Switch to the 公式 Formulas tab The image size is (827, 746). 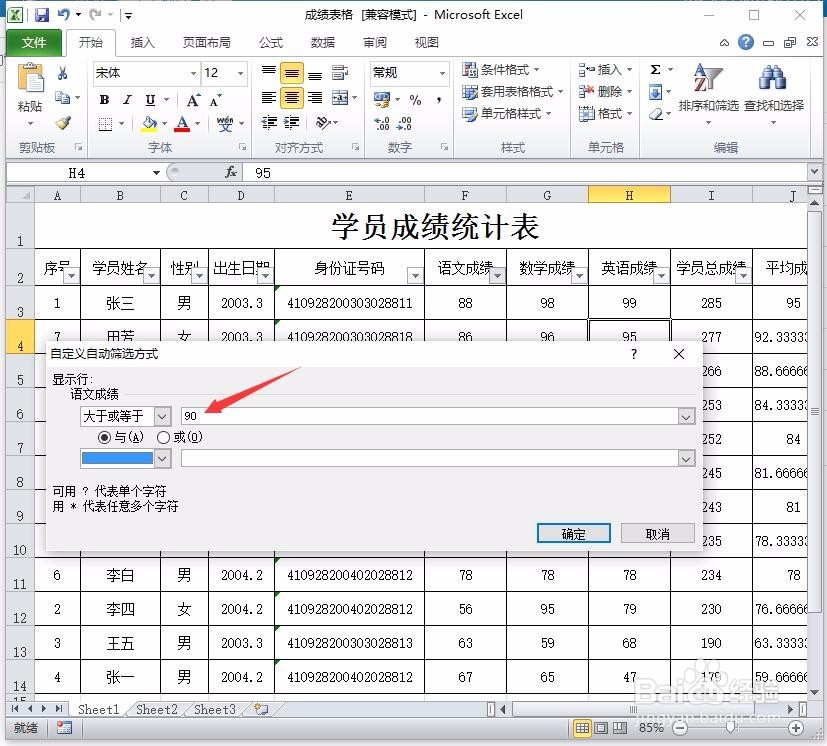pyautogui.click(x=271, y=43)
